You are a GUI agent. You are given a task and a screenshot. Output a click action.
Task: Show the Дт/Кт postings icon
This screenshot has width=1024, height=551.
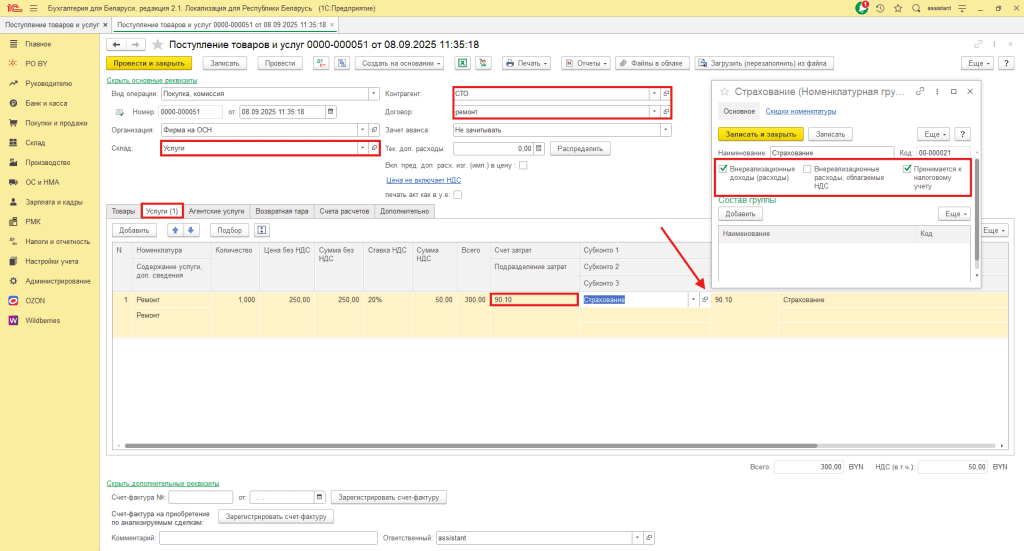tap(321, 63)
